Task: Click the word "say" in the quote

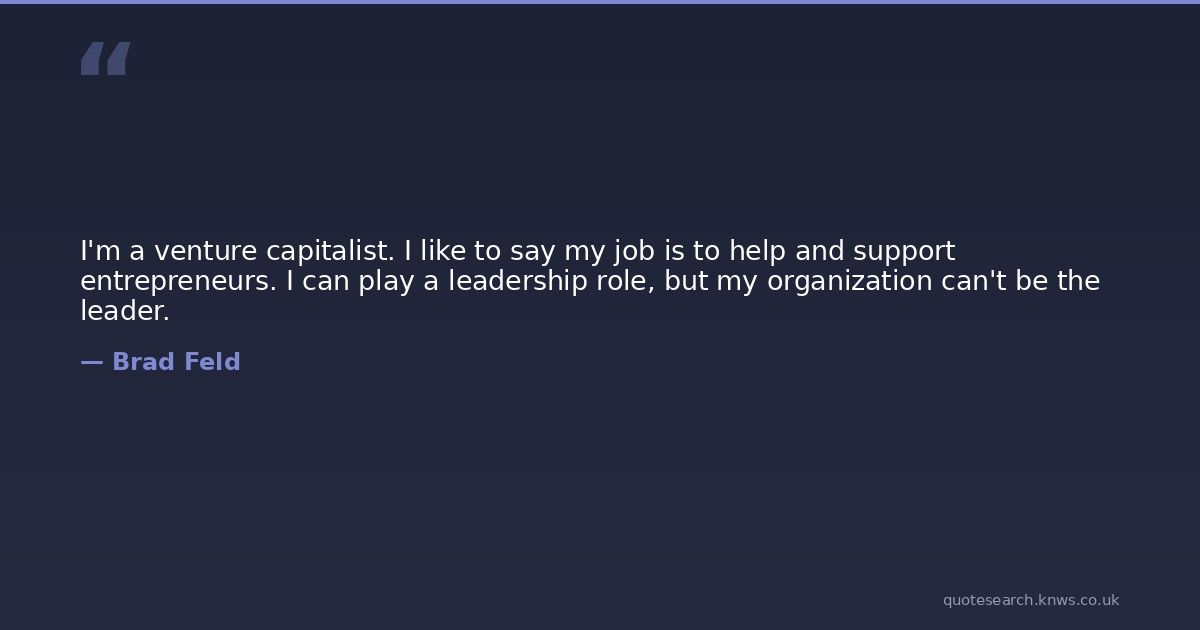Action: pos(533,251)
